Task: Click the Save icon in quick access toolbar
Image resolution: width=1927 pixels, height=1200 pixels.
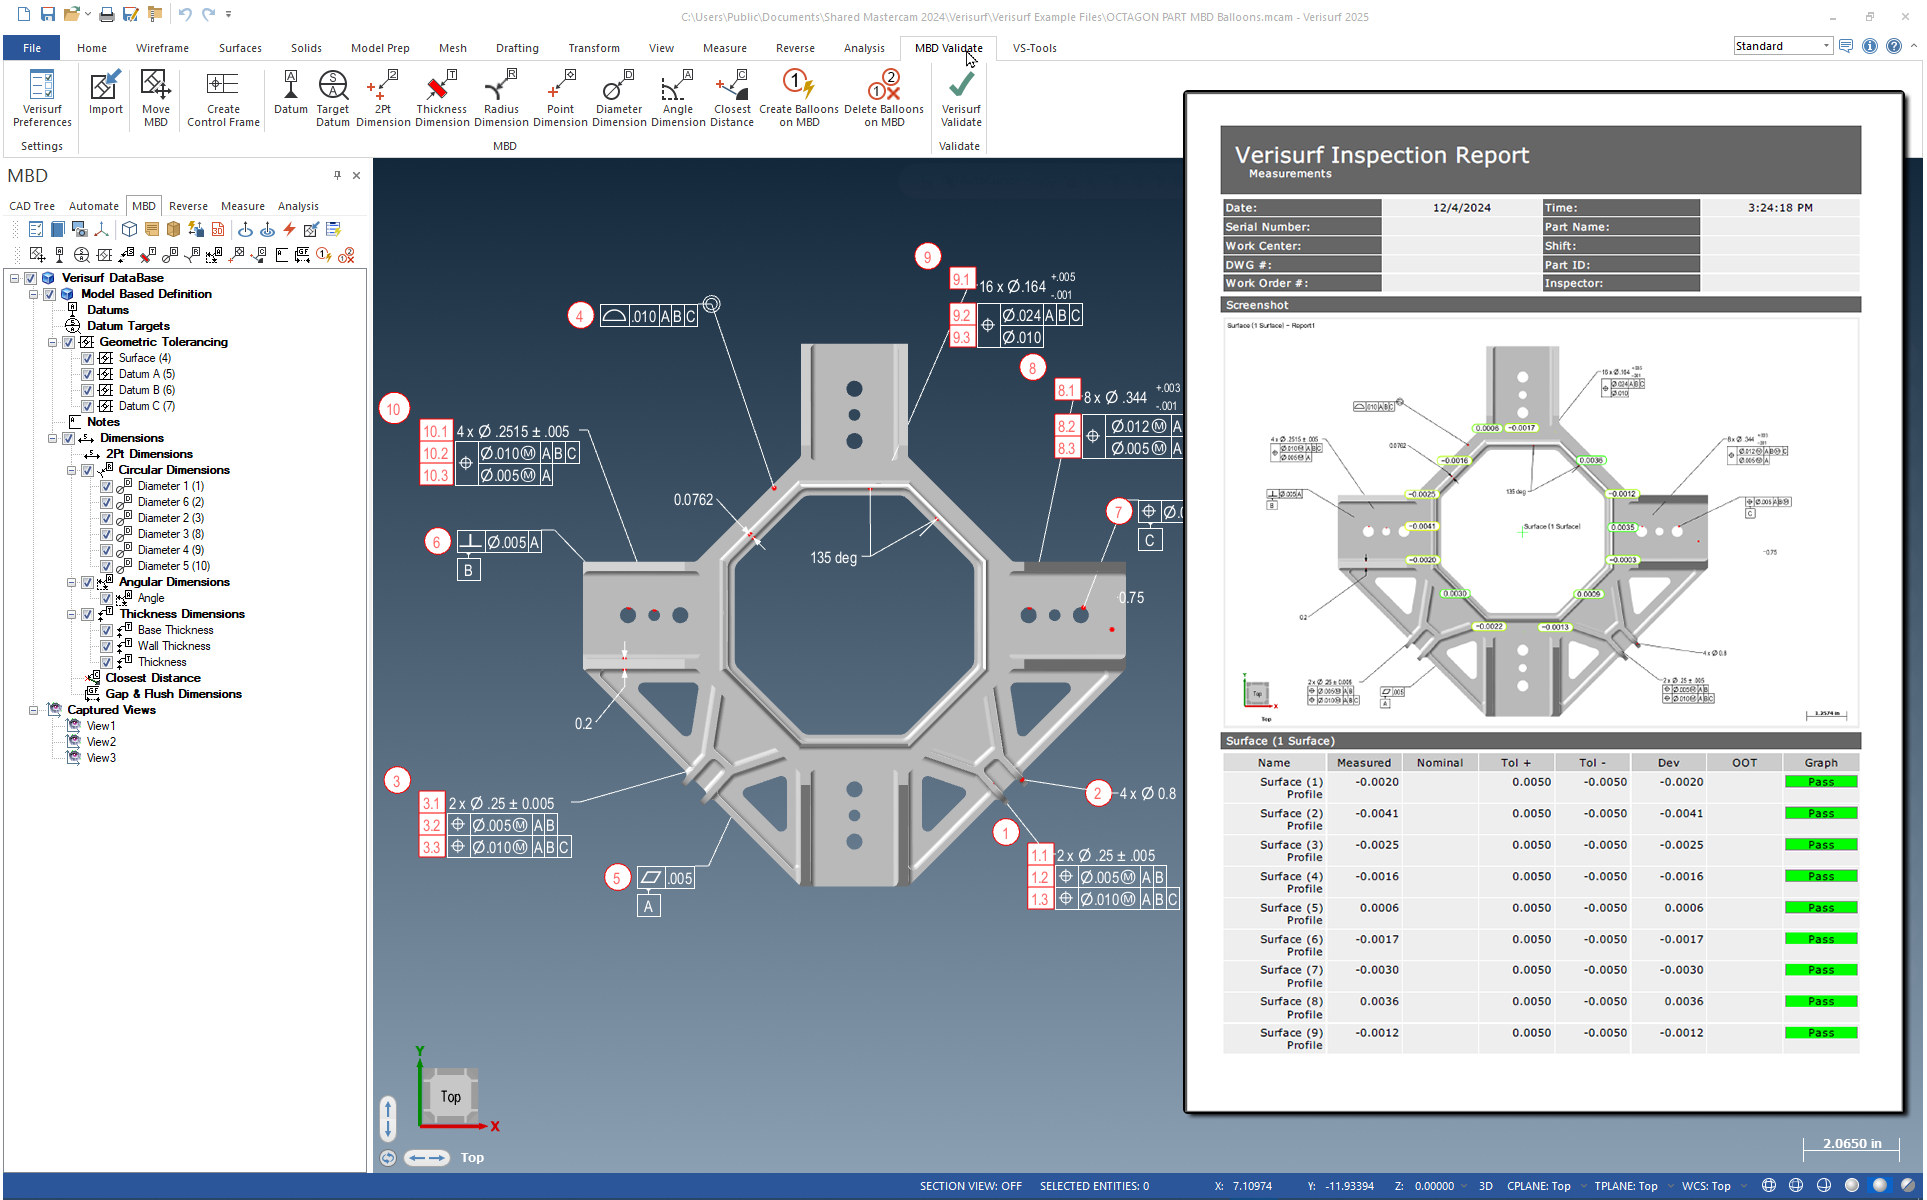Action: pos(47,14)
